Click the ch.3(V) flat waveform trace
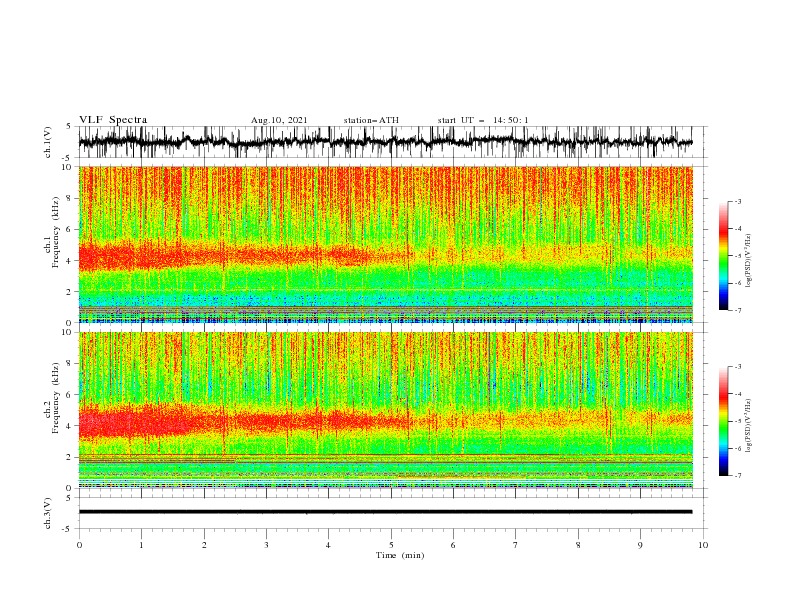Screen dimensions: 792x612 point(385,512)
